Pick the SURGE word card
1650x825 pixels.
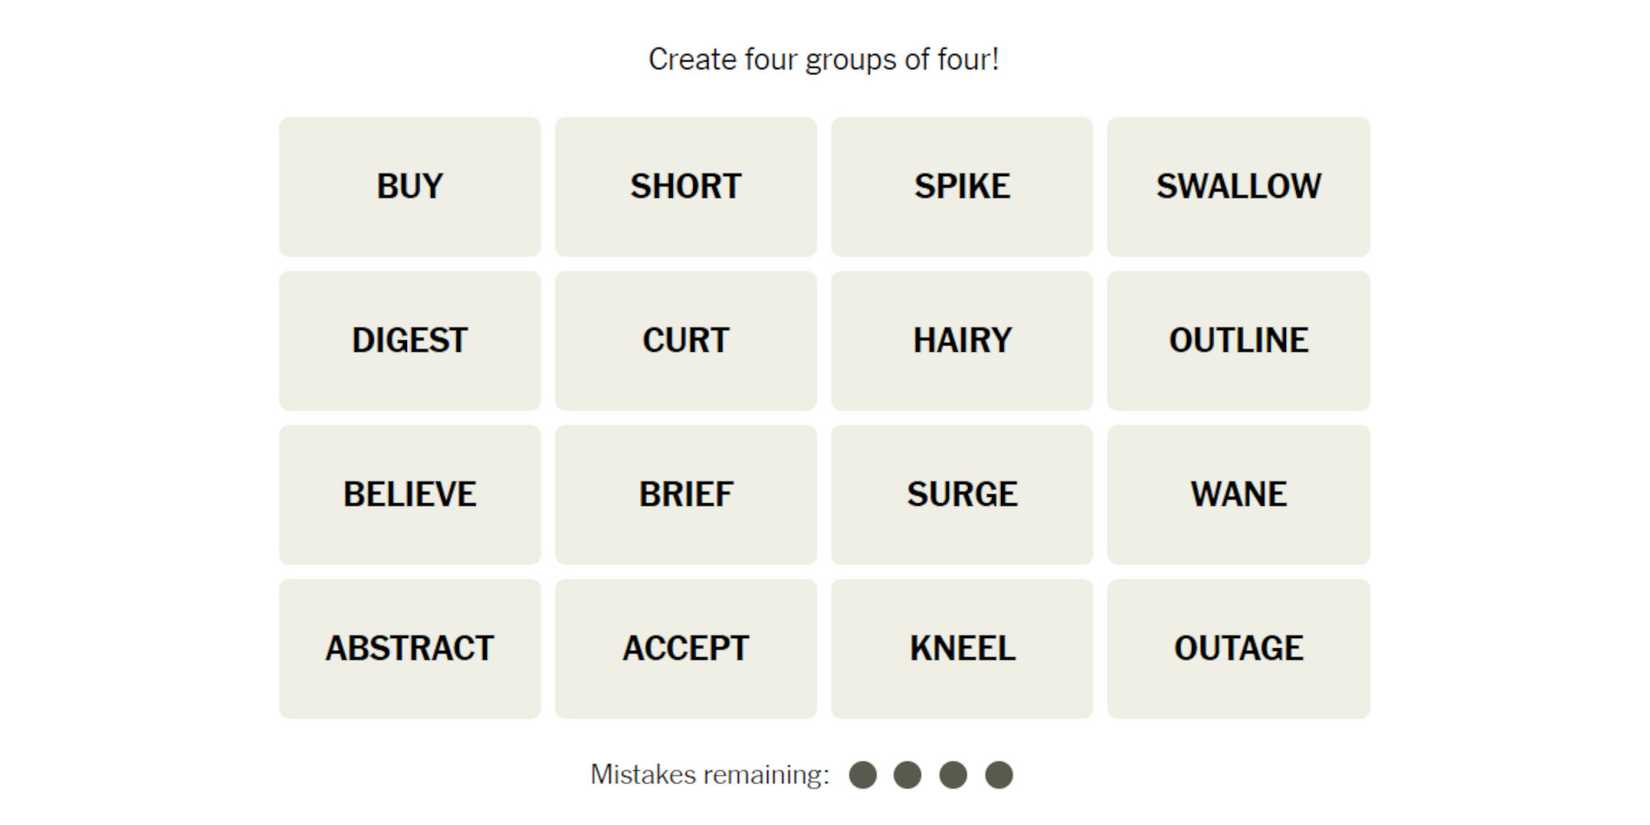click(x=962, y=495)
